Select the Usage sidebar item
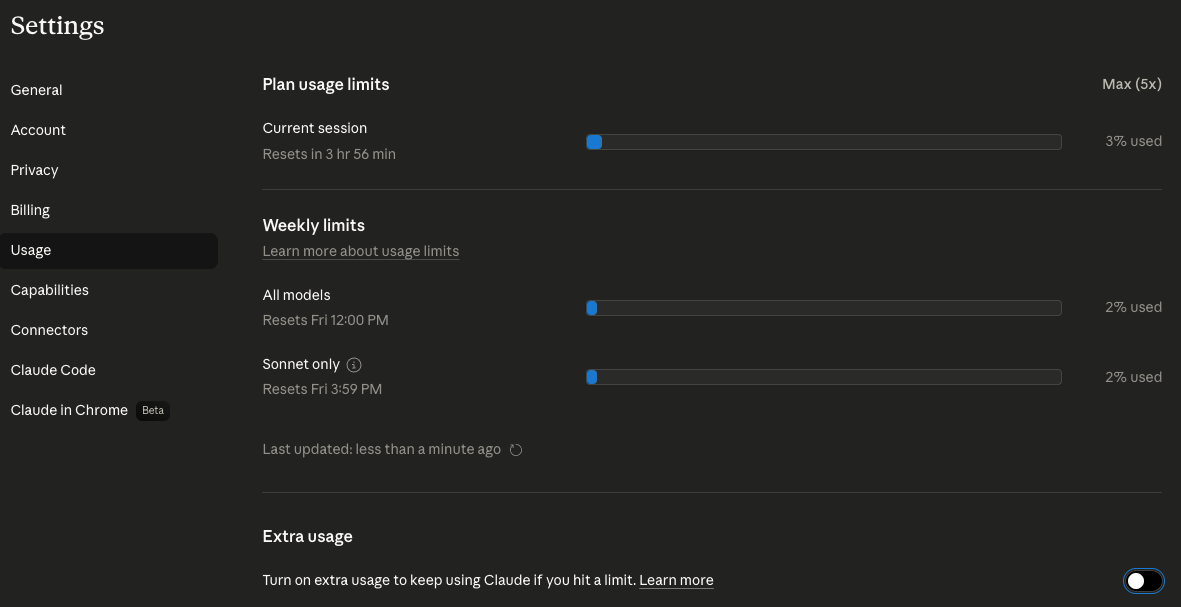The image size is (1181, 607). coord(109,251)
